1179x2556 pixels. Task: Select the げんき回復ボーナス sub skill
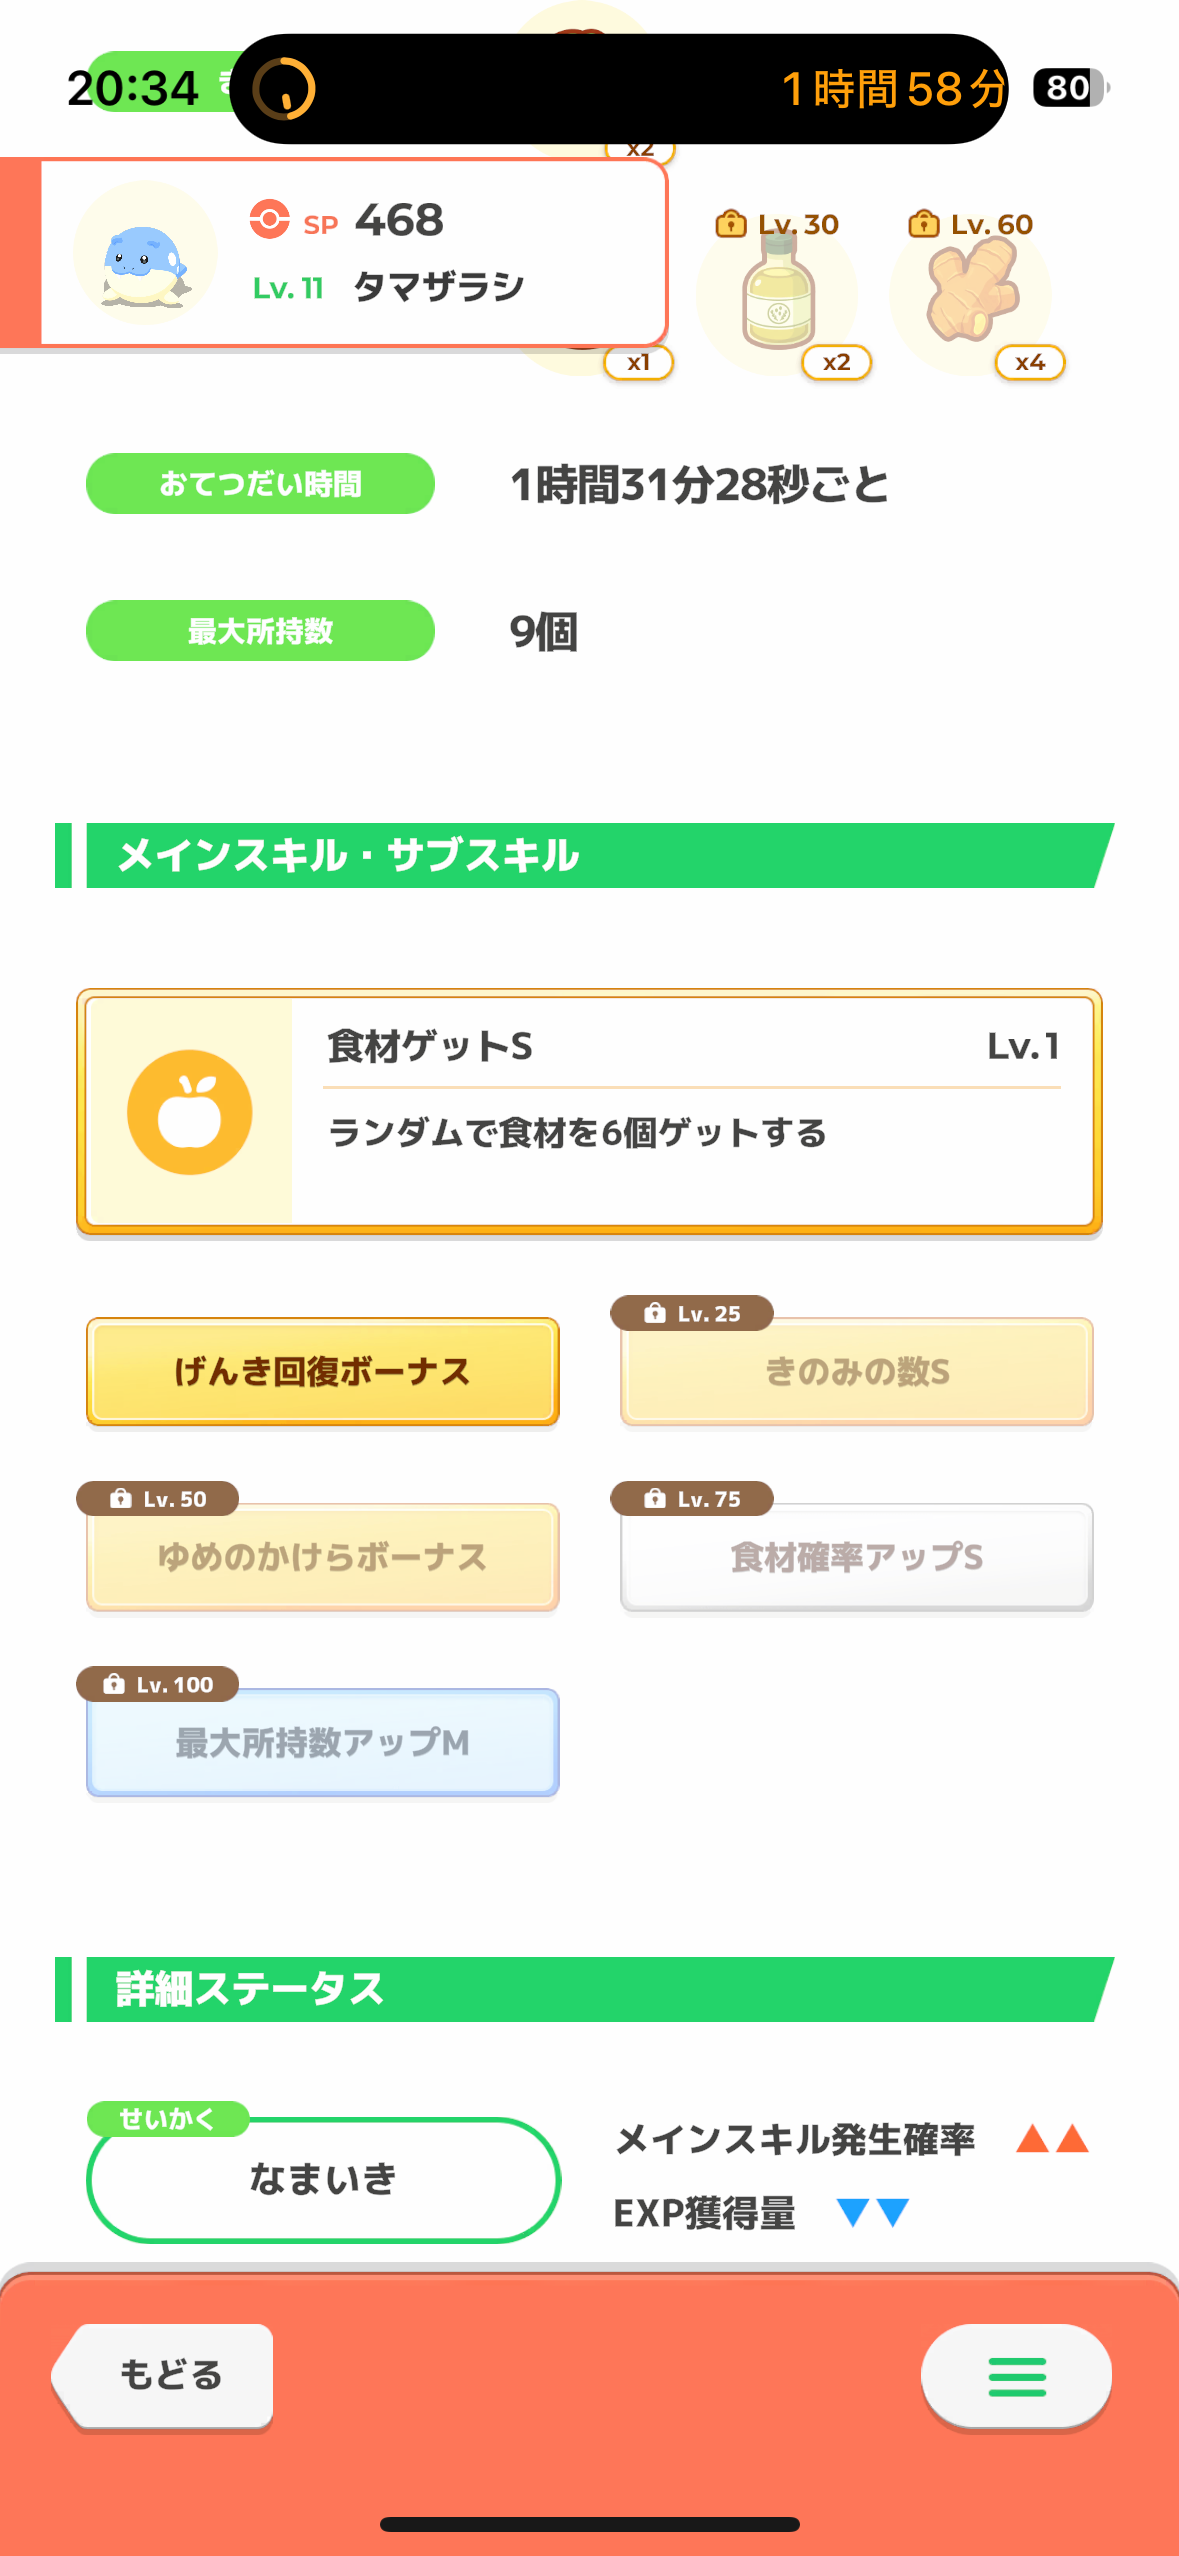click(323, 1371)
